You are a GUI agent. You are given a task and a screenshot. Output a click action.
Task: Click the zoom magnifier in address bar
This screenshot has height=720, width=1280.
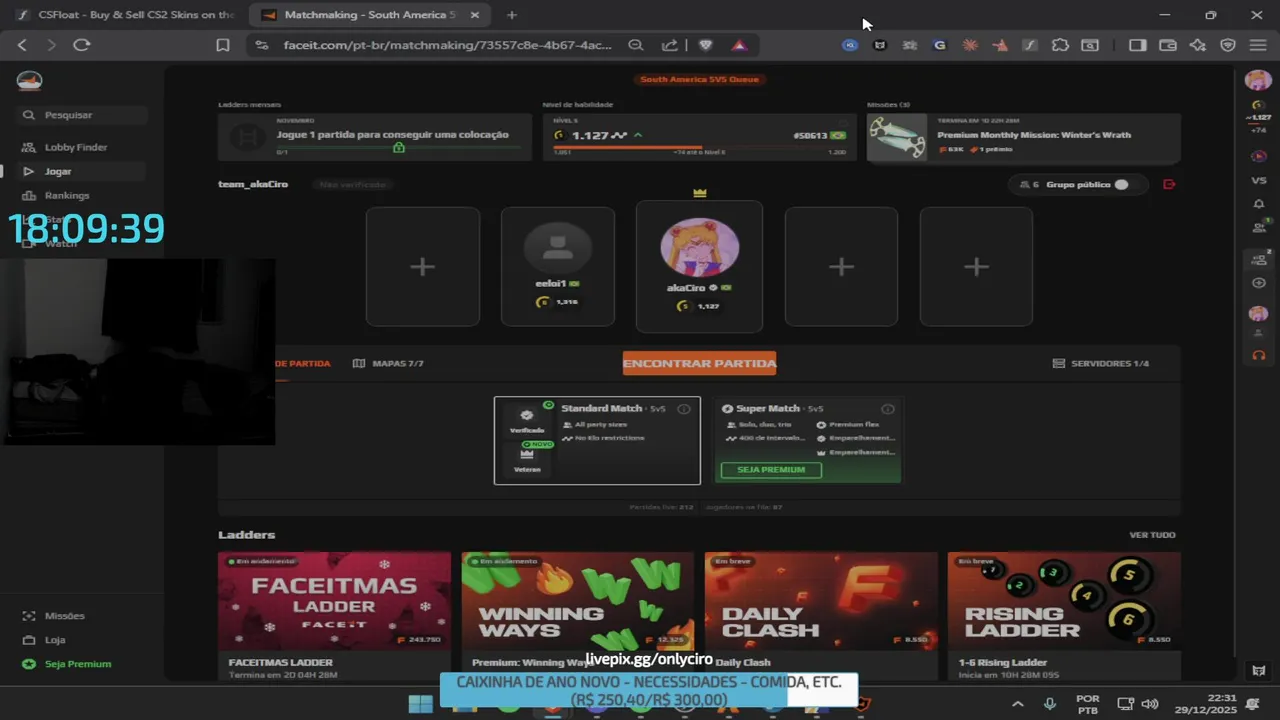(636, 45)
